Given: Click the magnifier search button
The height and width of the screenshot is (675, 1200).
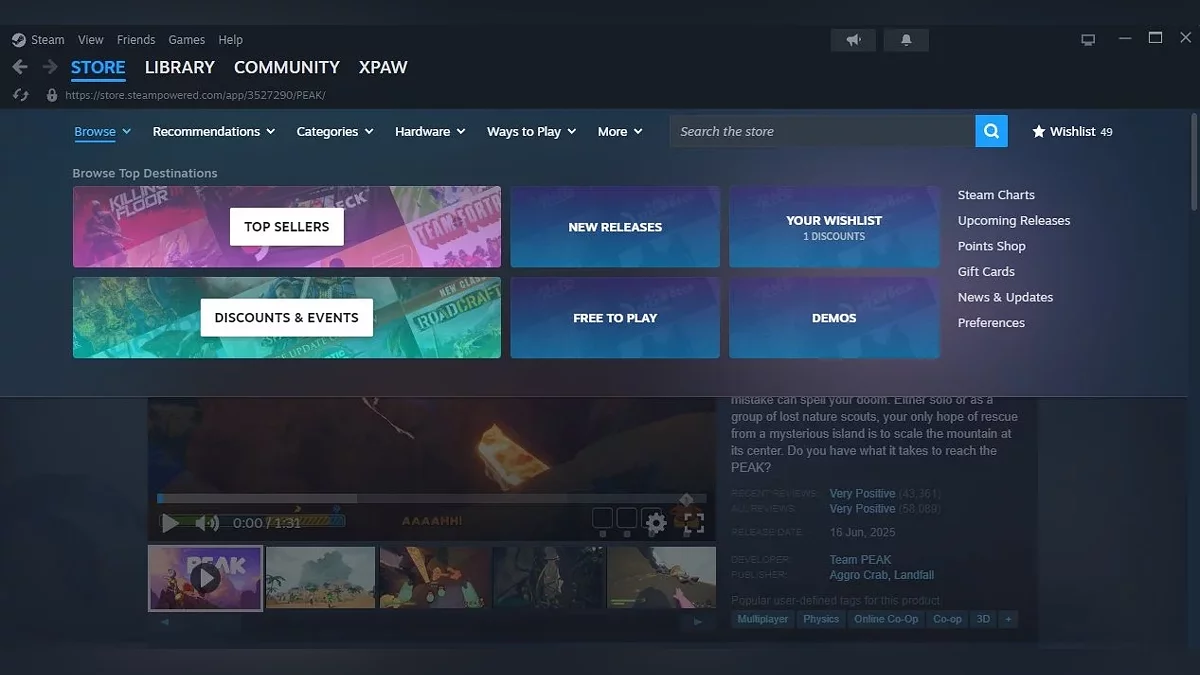Looking at the screenshot, I should 991,131.
